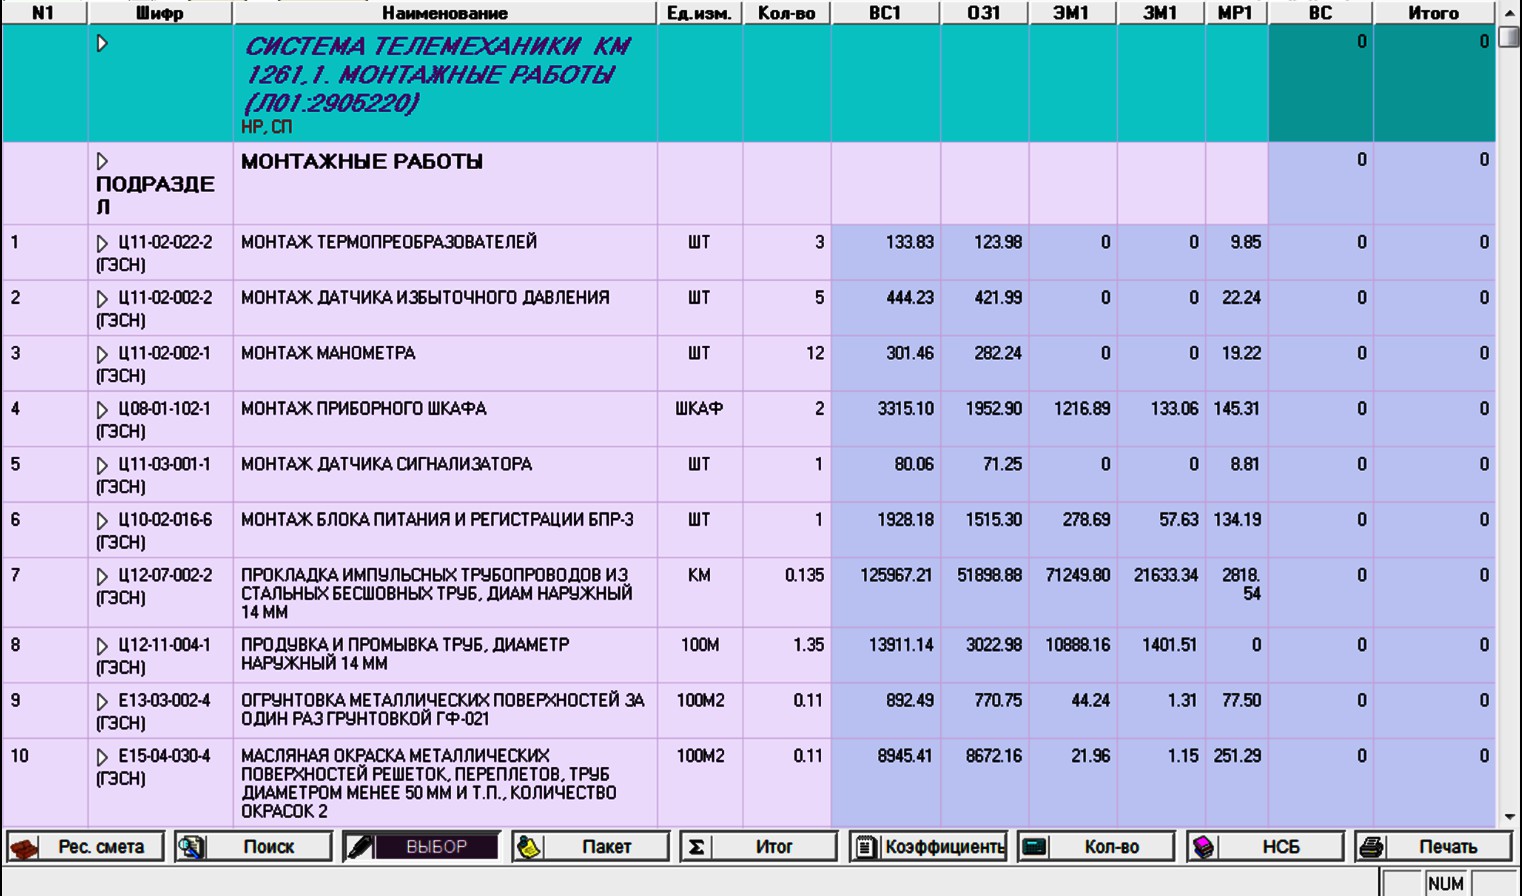Select МОНТАЖ БЛОКА ПИТАНИЯ И РЕГИСТРАЦИИ БПР-3
Screen dimensions: 1522x896
point(437,519)
